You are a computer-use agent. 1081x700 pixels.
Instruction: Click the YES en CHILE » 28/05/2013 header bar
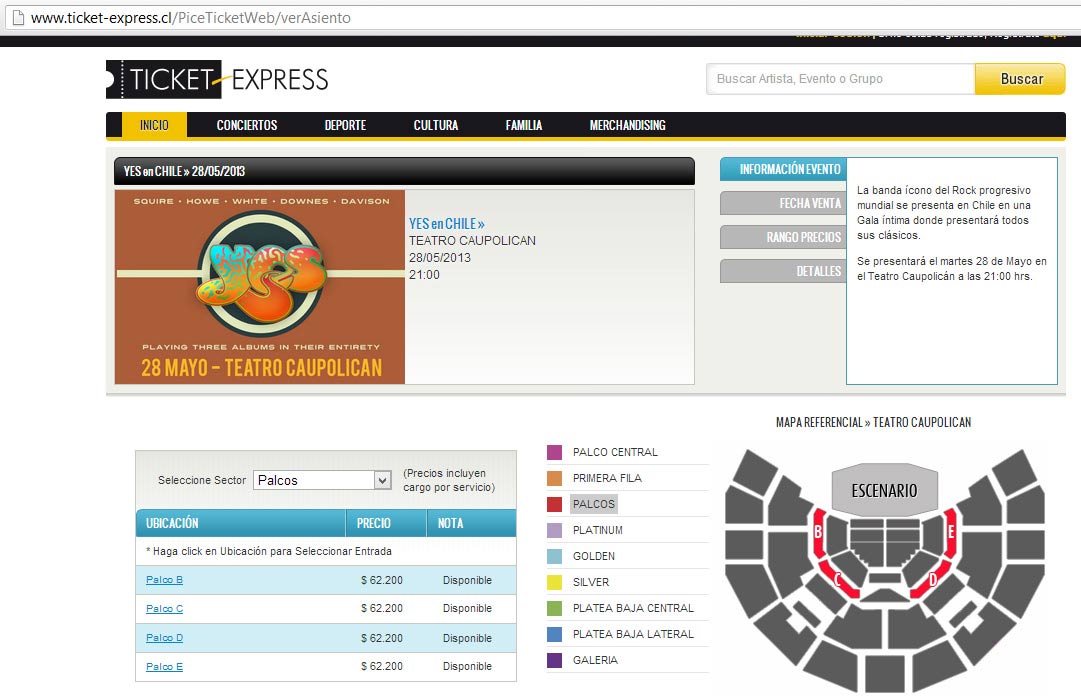point(404,171)
